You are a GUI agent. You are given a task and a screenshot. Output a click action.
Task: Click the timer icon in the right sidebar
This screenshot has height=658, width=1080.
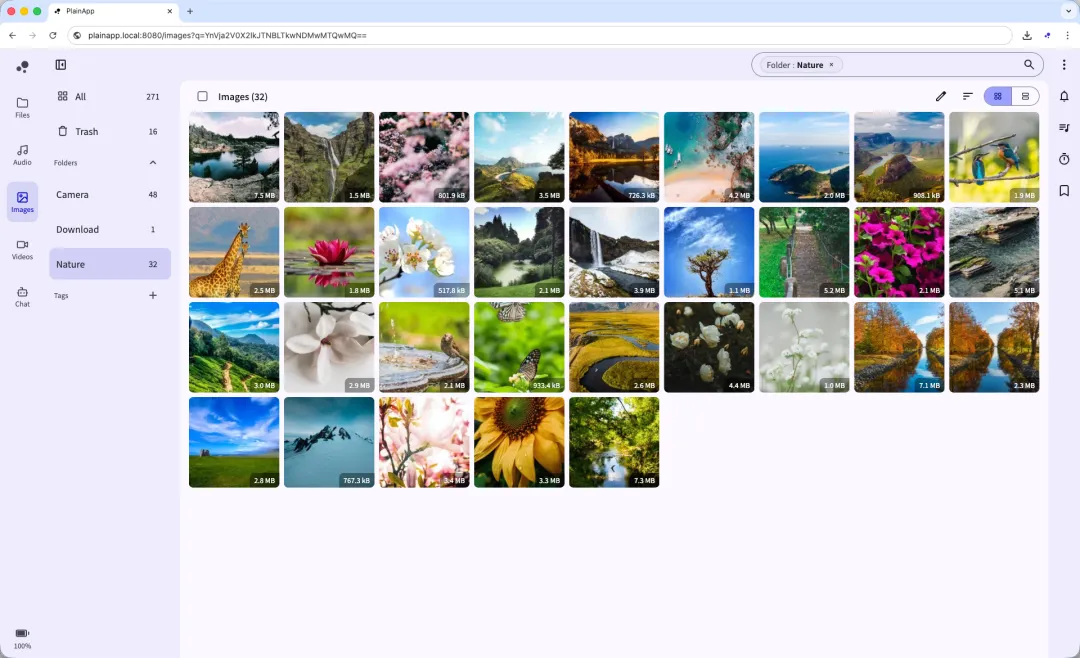tap(1063, 159)
